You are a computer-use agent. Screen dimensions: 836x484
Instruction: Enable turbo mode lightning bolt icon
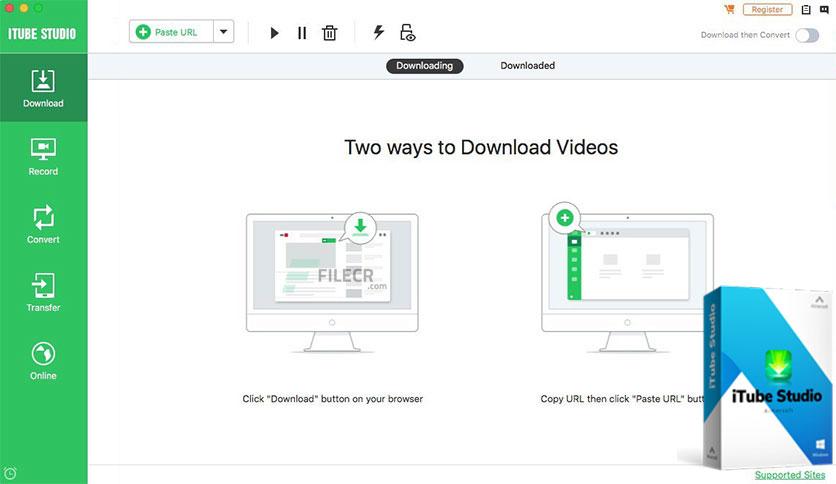[x=379, y=33]
